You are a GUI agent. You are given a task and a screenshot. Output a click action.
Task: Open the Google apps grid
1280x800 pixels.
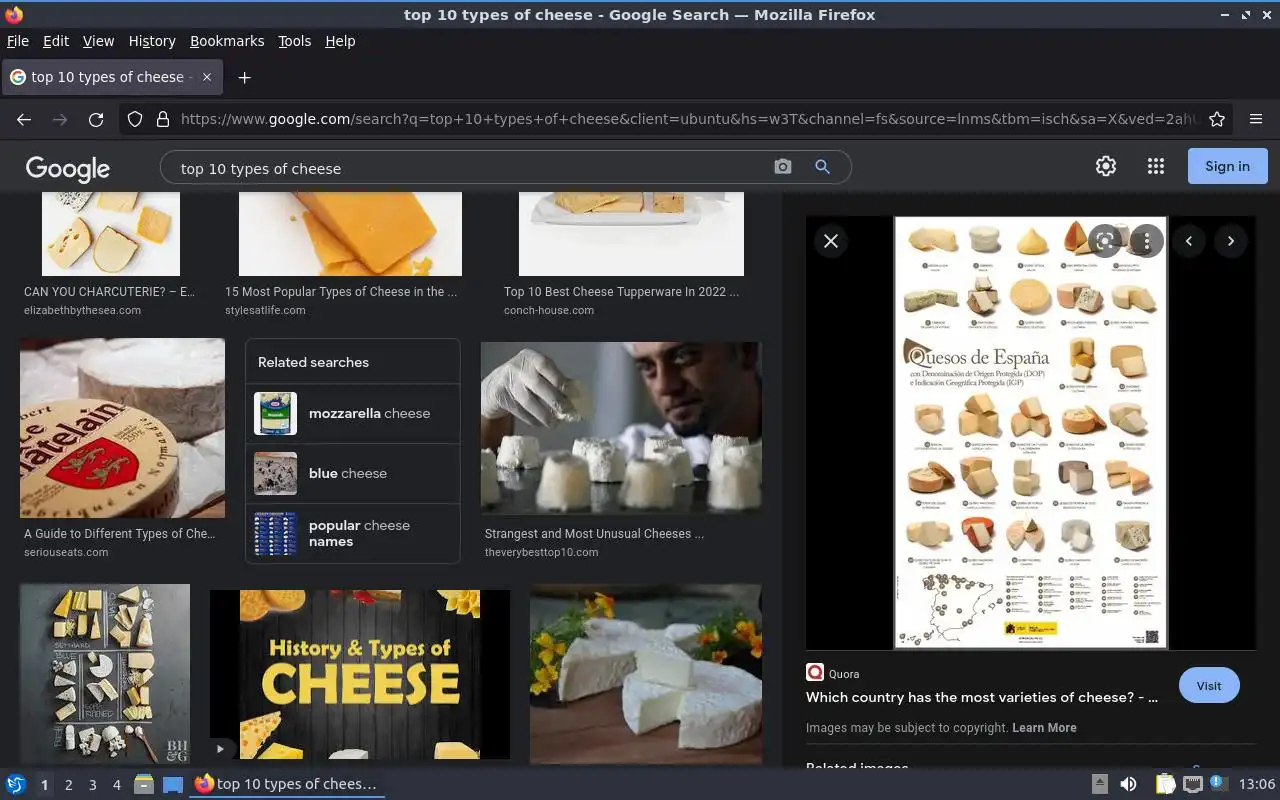[x=1156, y=167]
